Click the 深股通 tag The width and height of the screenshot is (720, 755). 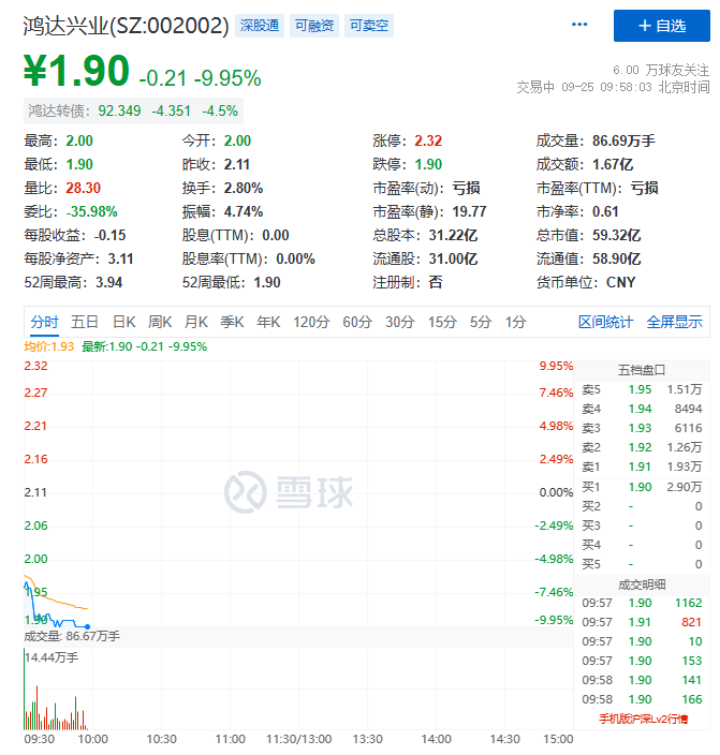[260, 26]
